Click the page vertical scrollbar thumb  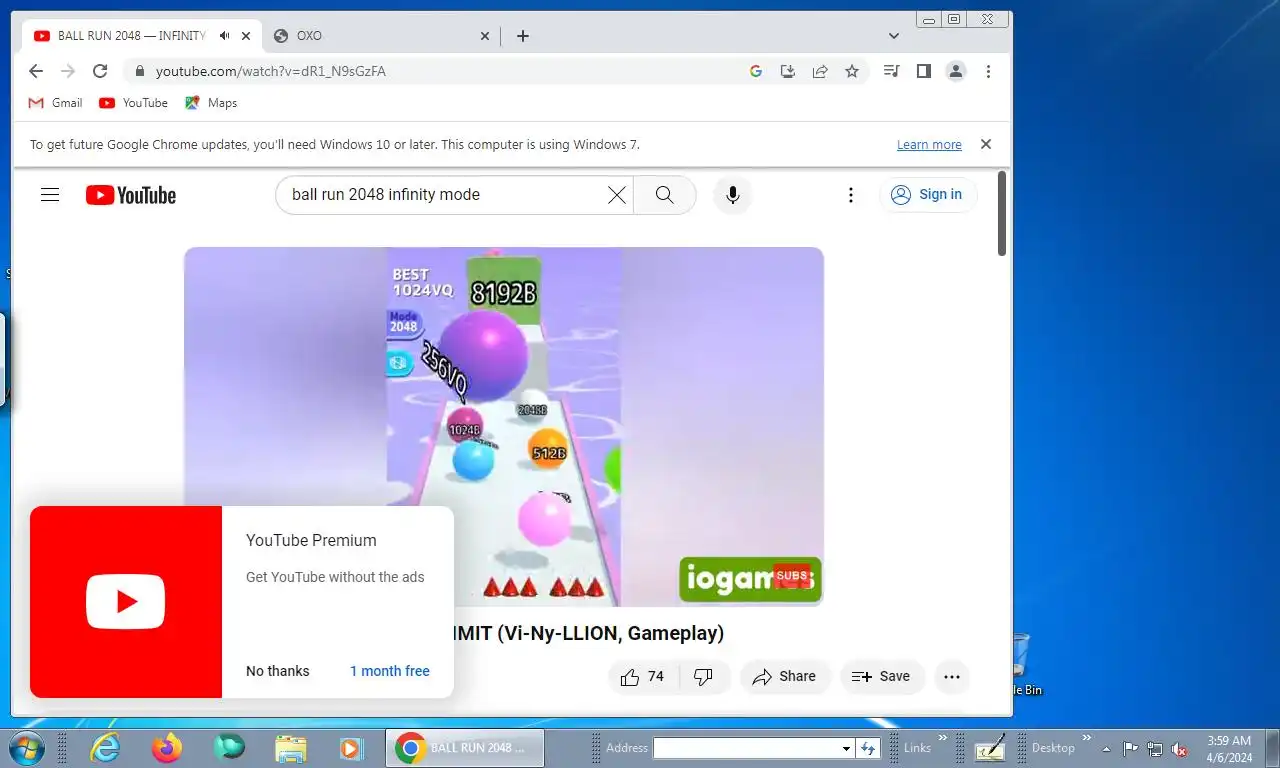[1002, 214]
